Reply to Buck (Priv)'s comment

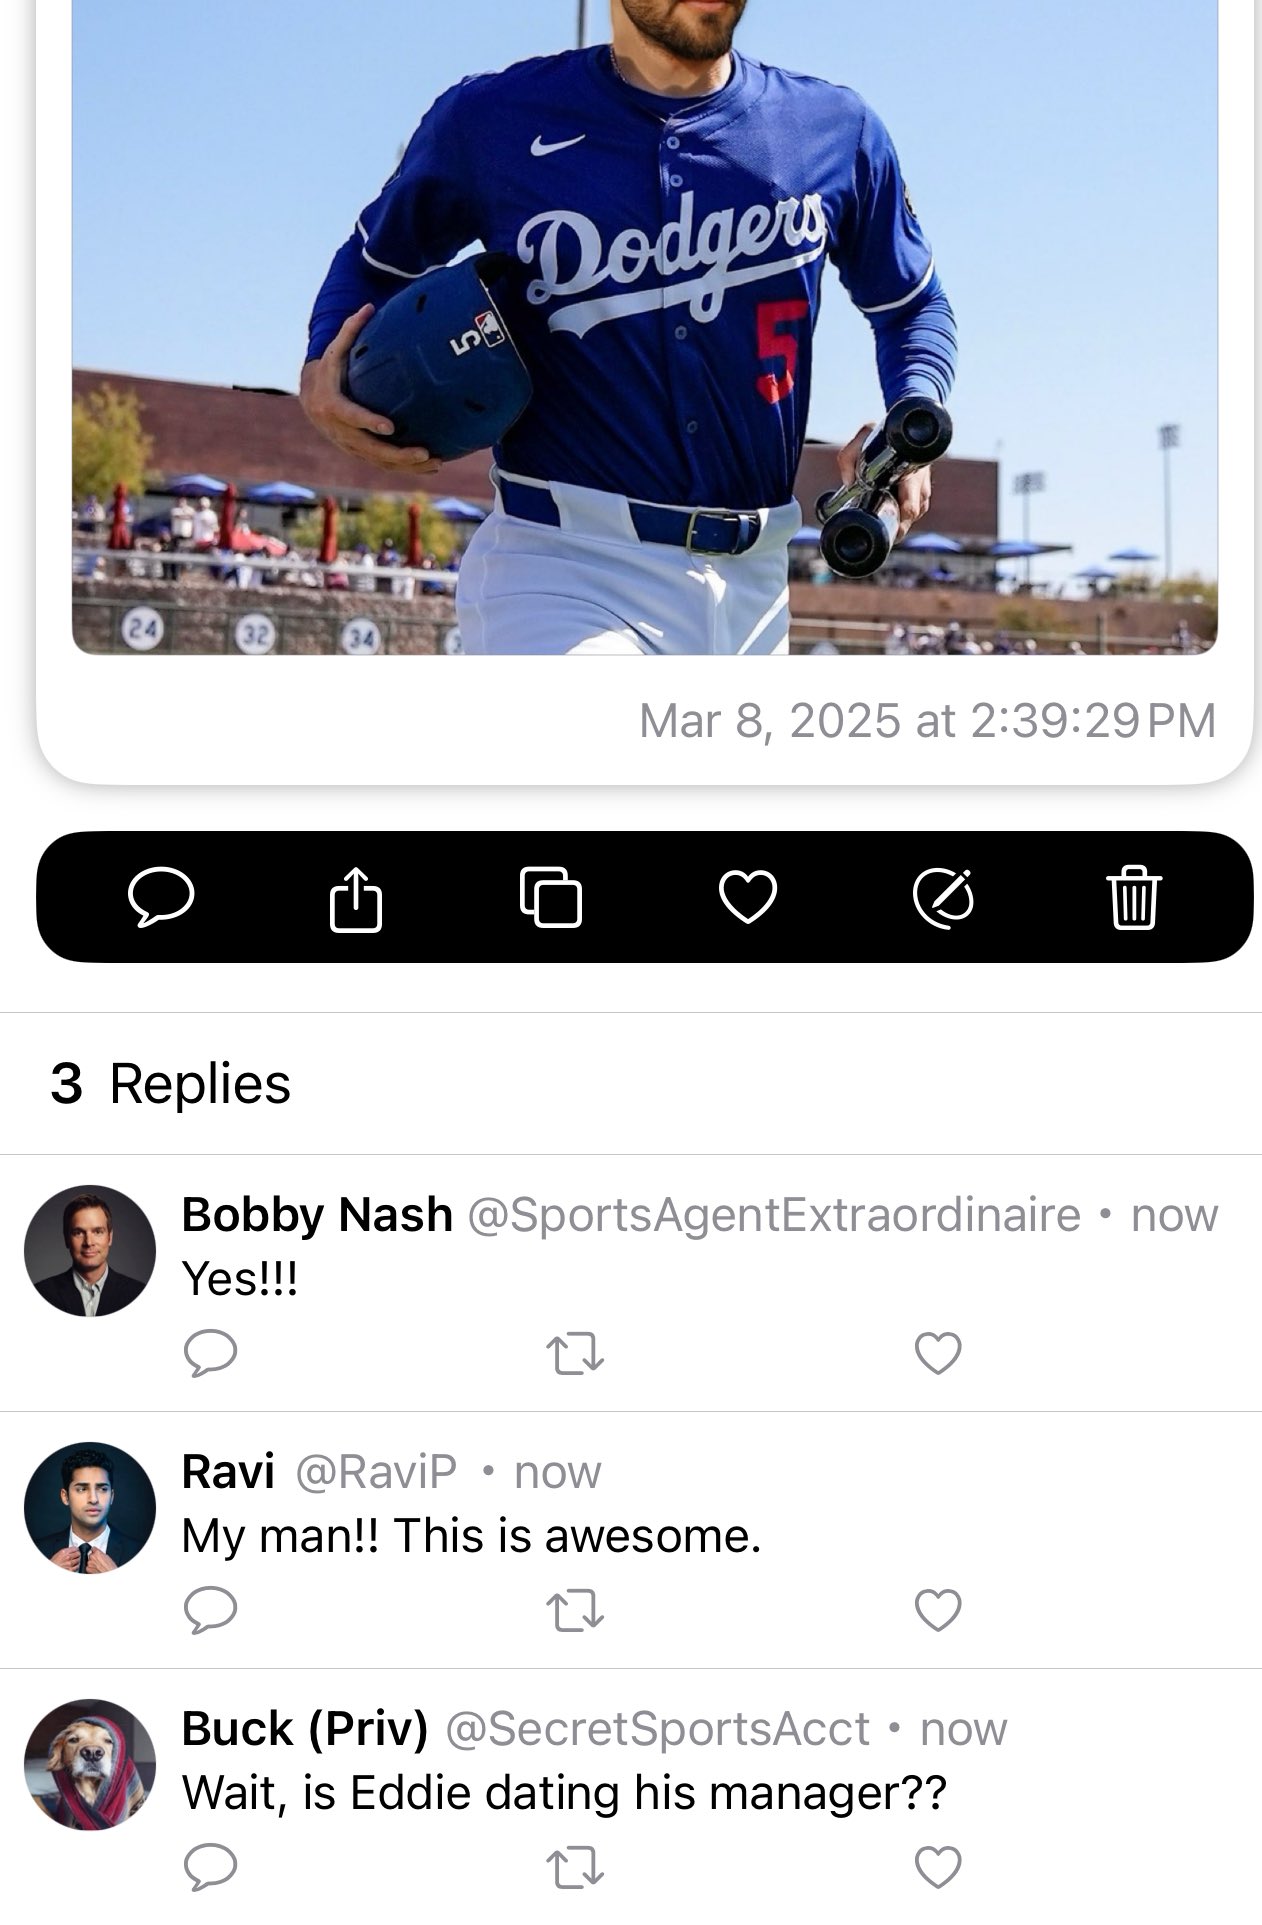click(x=211, y=1867)
